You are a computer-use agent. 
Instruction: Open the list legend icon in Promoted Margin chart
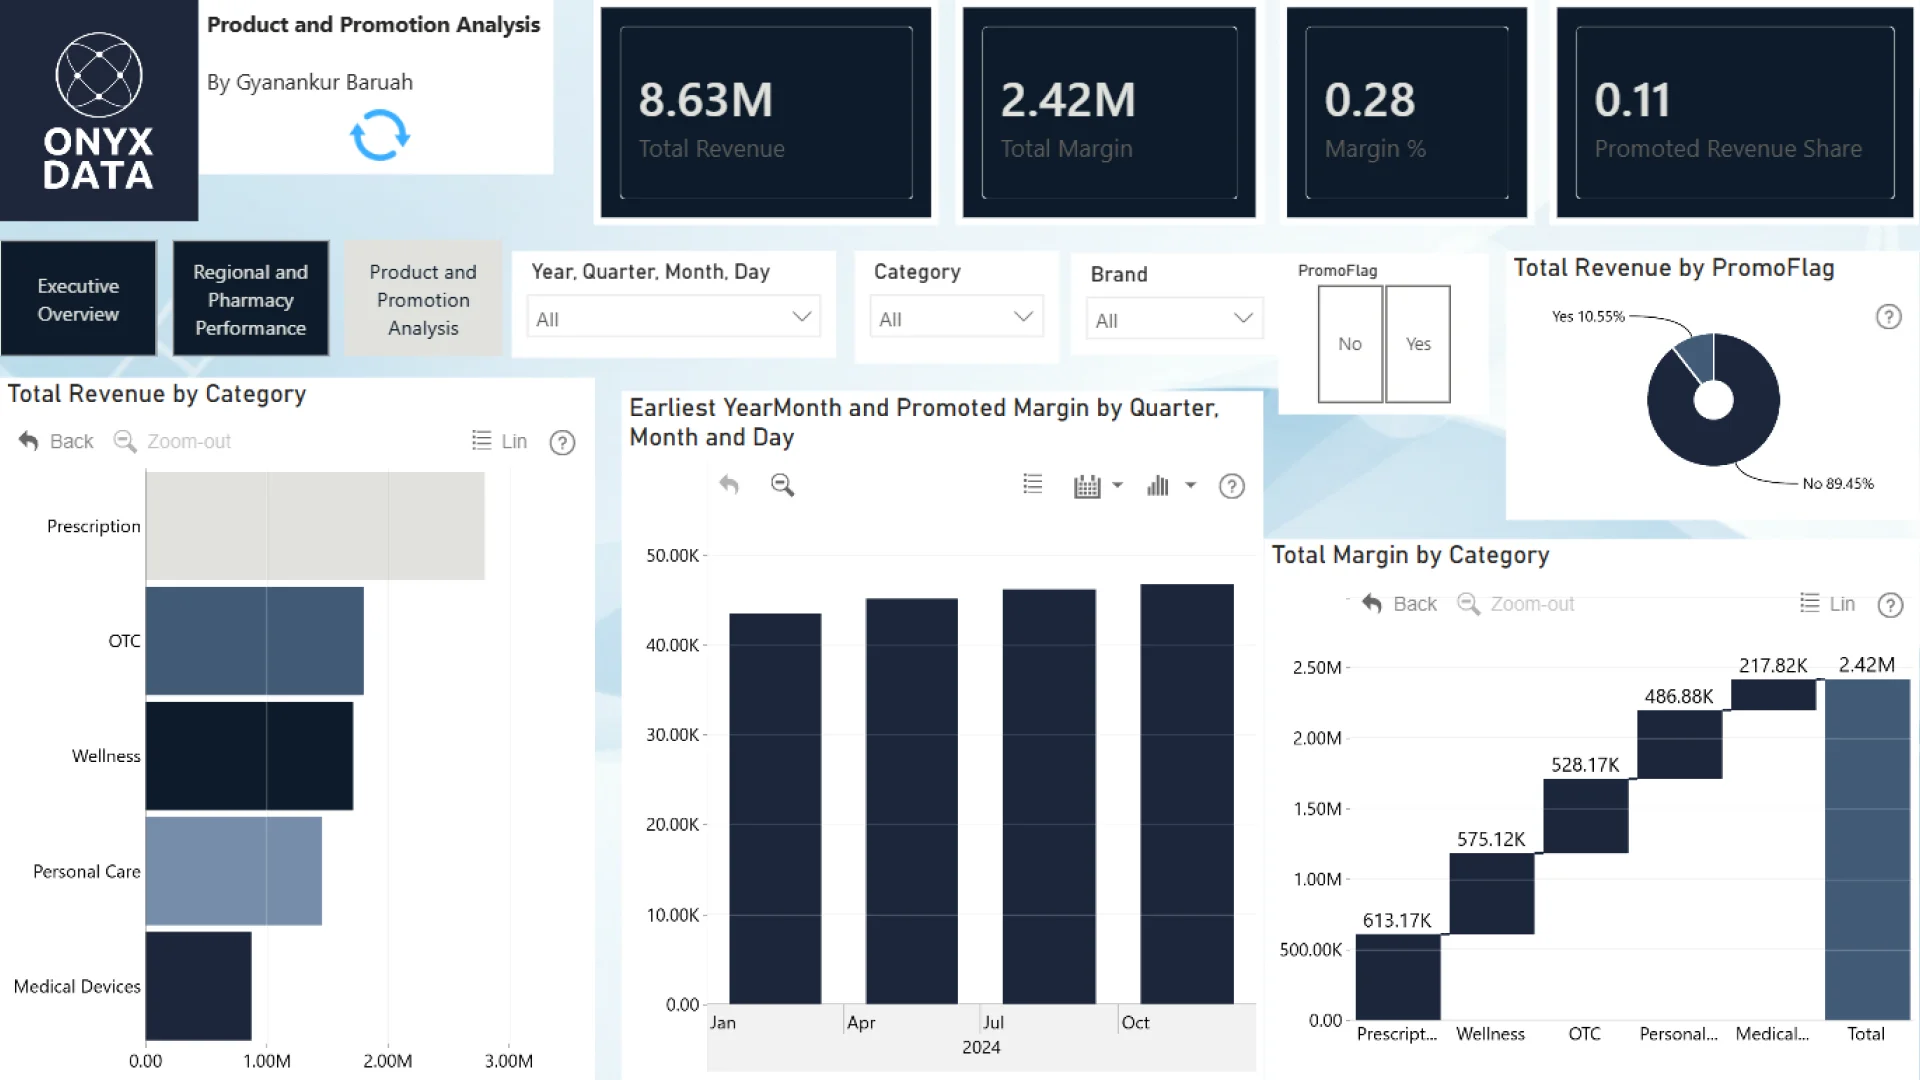tap(1033, 485)
